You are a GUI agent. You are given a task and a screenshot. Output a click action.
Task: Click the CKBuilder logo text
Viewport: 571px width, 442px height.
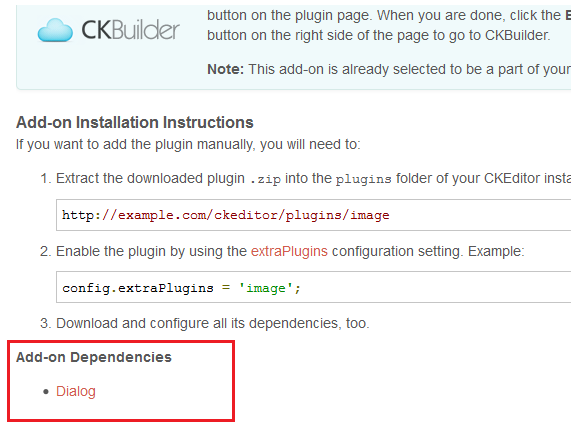130,30
